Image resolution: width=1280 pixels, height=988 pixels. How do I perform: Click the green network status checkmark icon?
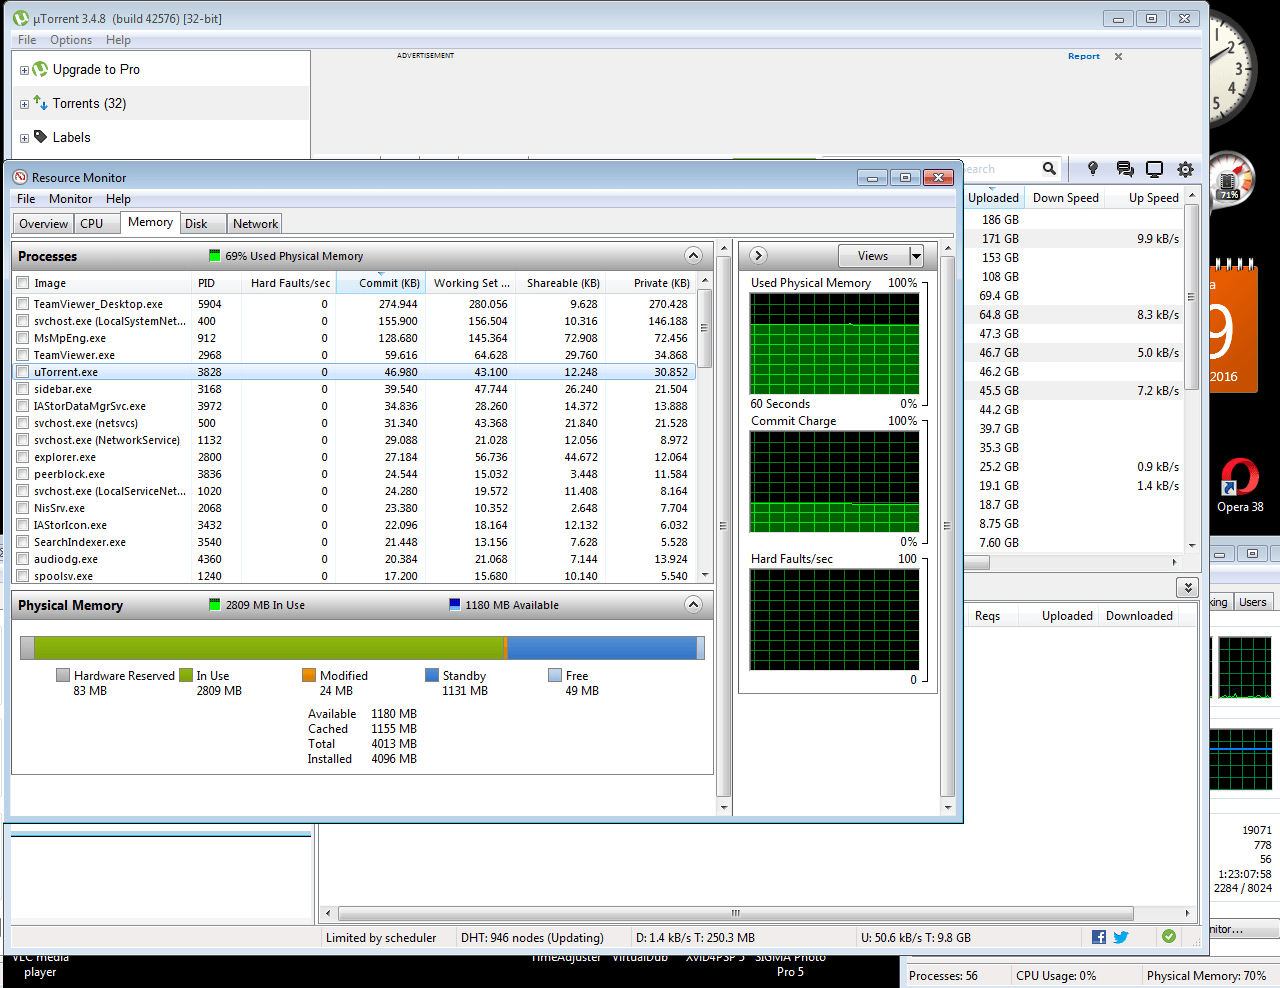[x=1169, y=936]
